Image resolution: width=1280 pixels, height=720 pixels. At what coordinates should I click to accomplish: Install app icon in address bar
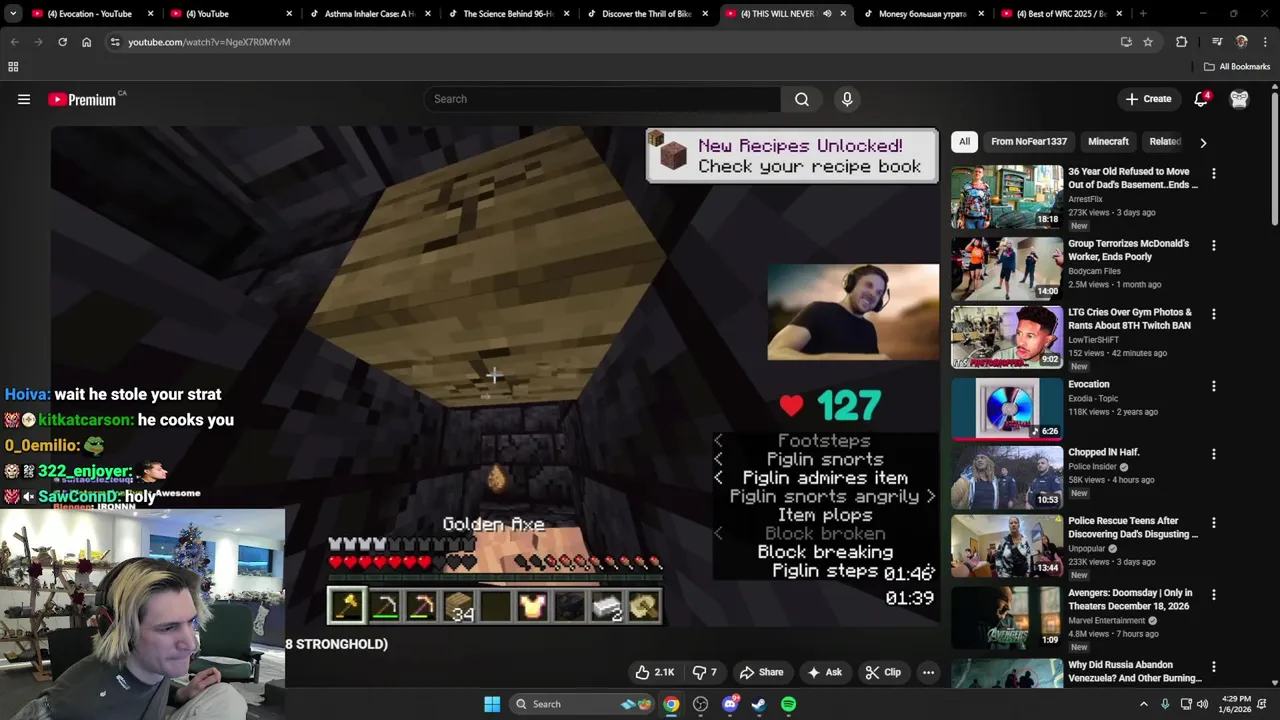pos(1126,42)
